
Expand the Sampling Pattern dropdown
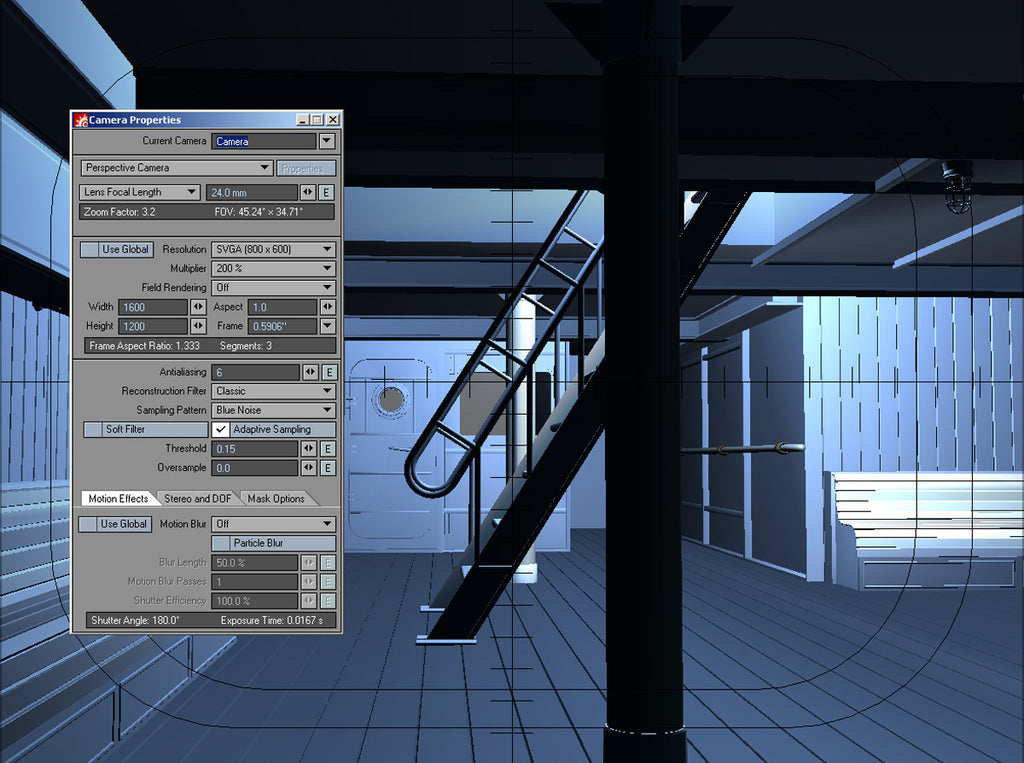coord(274,410)
